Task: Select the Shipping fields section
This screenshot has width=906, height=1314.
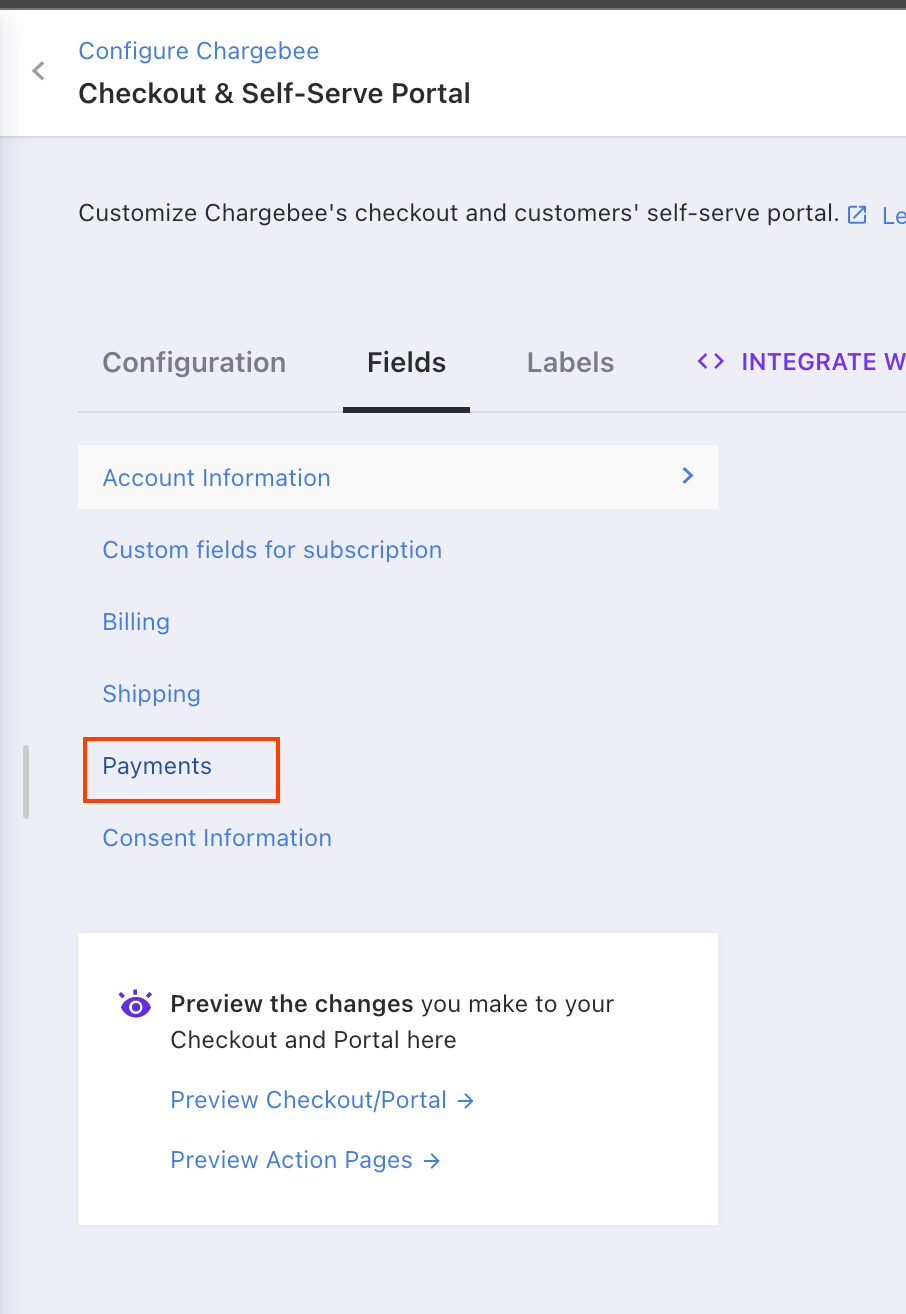Action: coord(152,694)
